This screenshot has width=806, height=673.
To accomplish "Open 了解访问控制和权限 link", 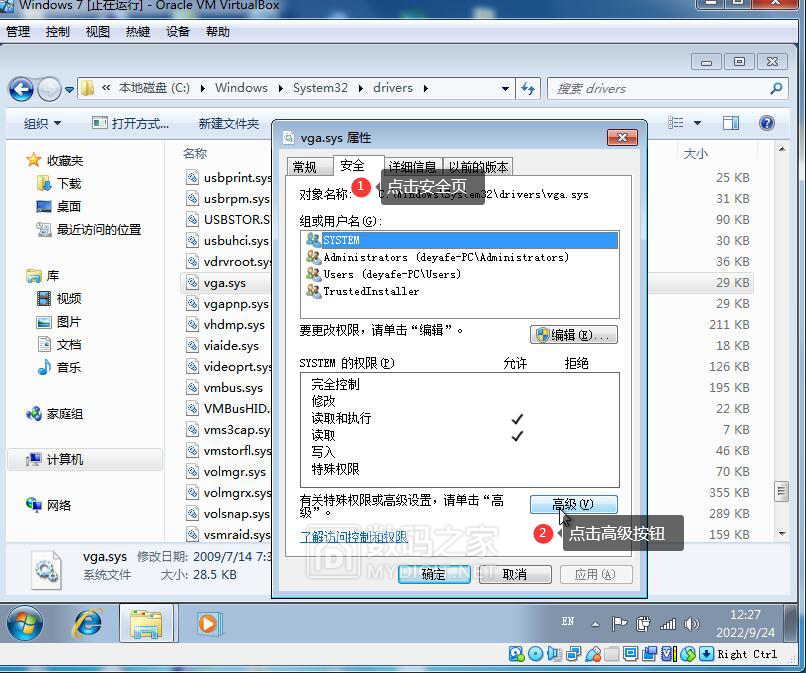I will [x=354, y=537].
